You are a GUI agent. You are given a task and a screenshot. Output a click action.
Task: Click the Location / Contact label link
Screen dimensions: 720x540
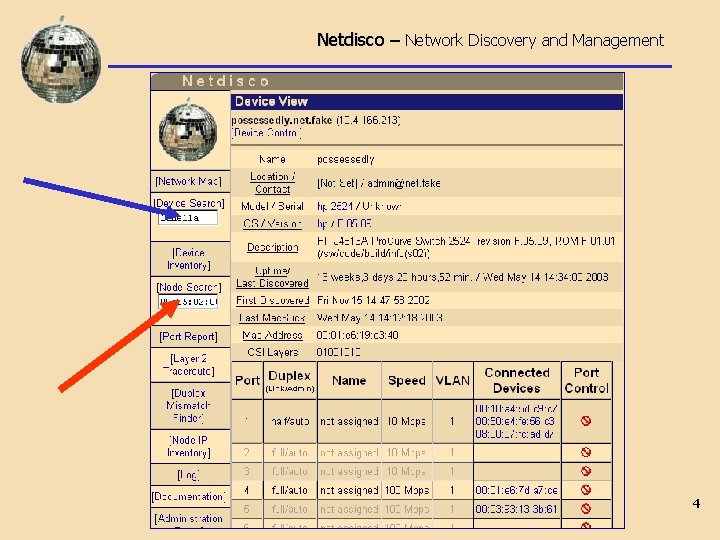[x=272, y=183]
